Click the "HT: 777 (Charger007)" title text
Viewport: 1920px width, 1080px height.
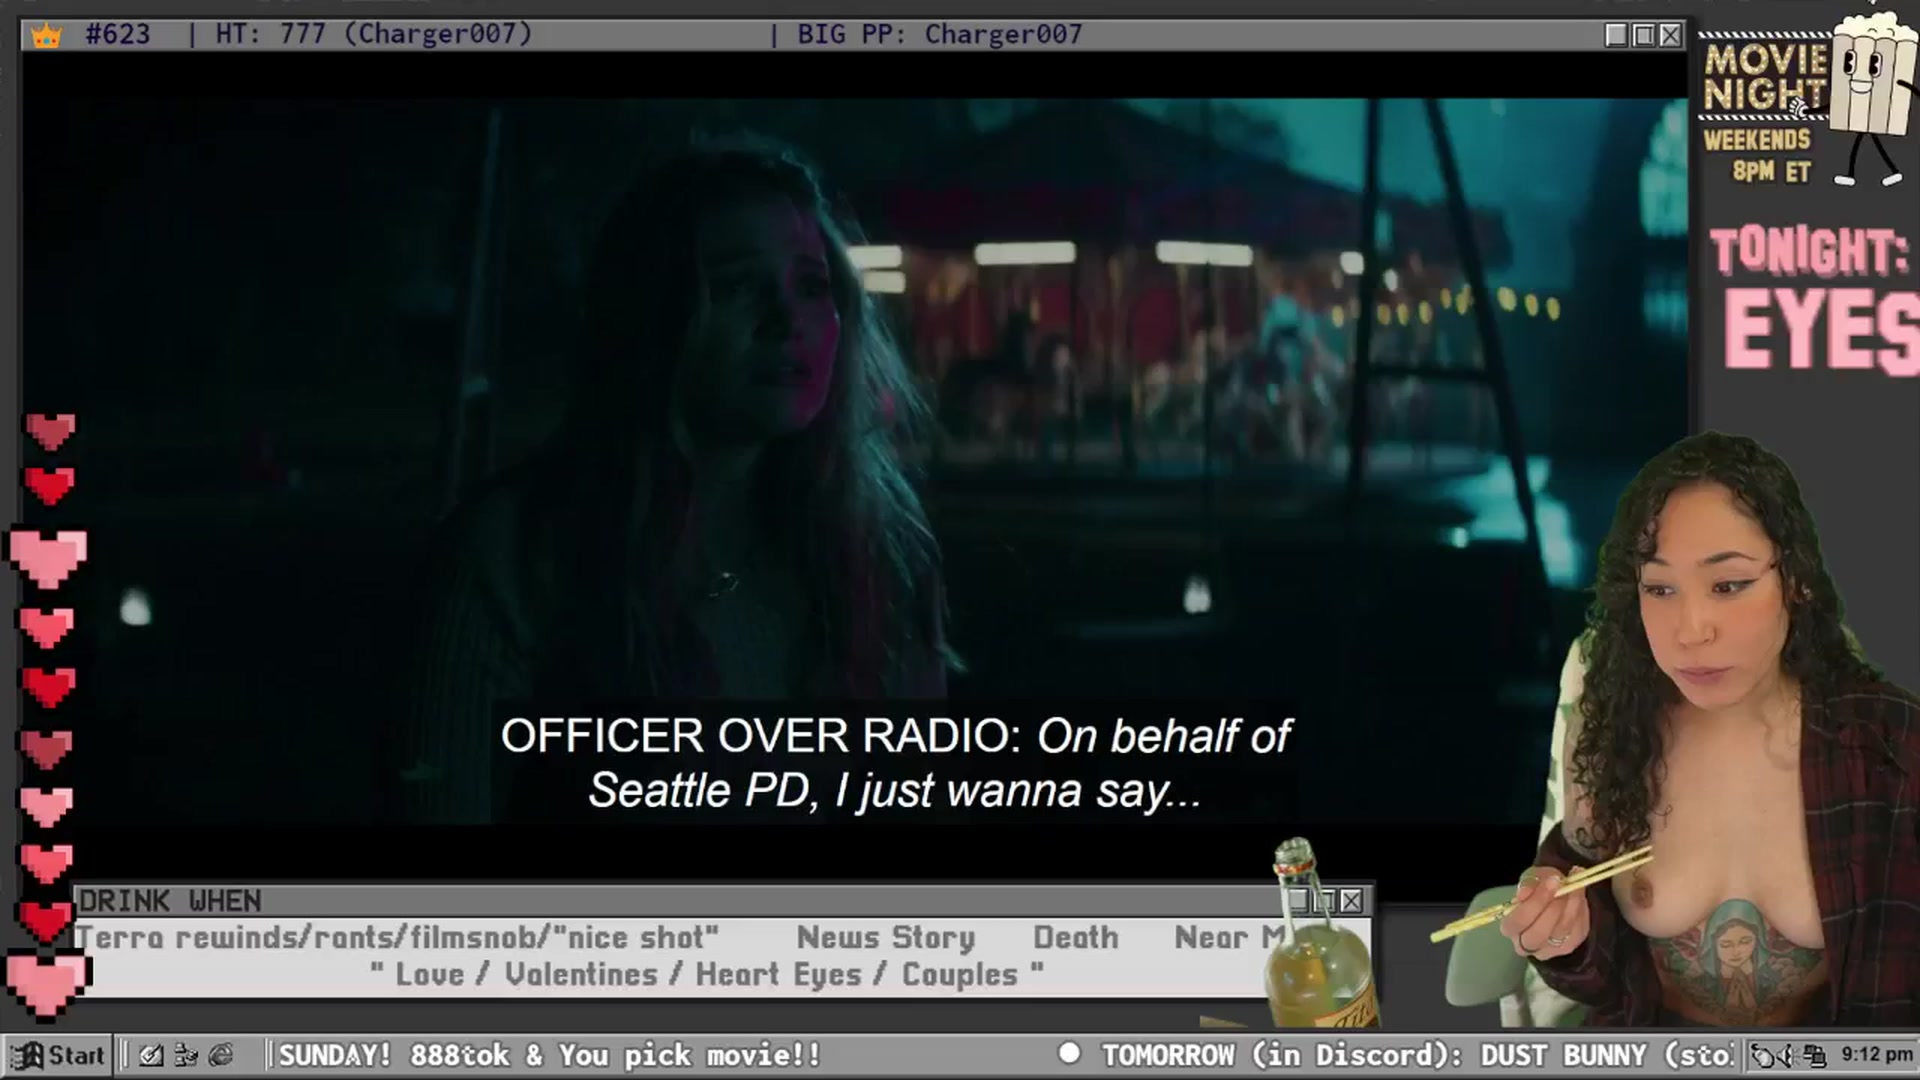(374, 35)
